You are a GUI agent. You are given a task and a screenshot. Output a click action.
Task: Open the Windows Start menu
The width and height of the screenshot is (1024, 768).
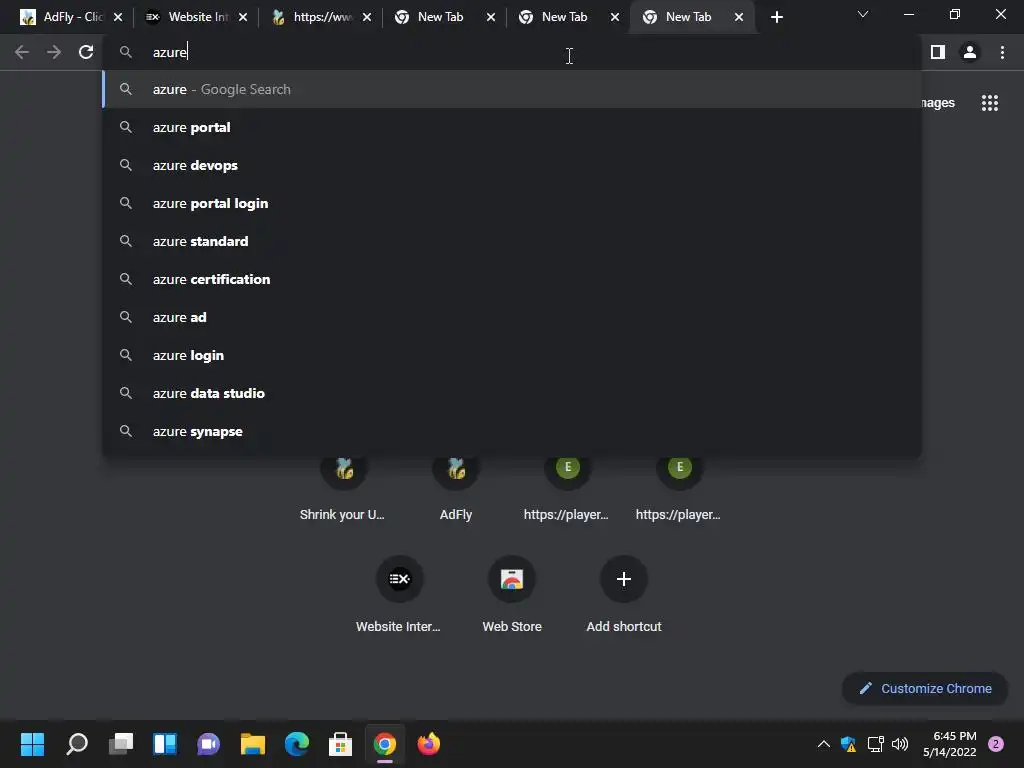33,744
